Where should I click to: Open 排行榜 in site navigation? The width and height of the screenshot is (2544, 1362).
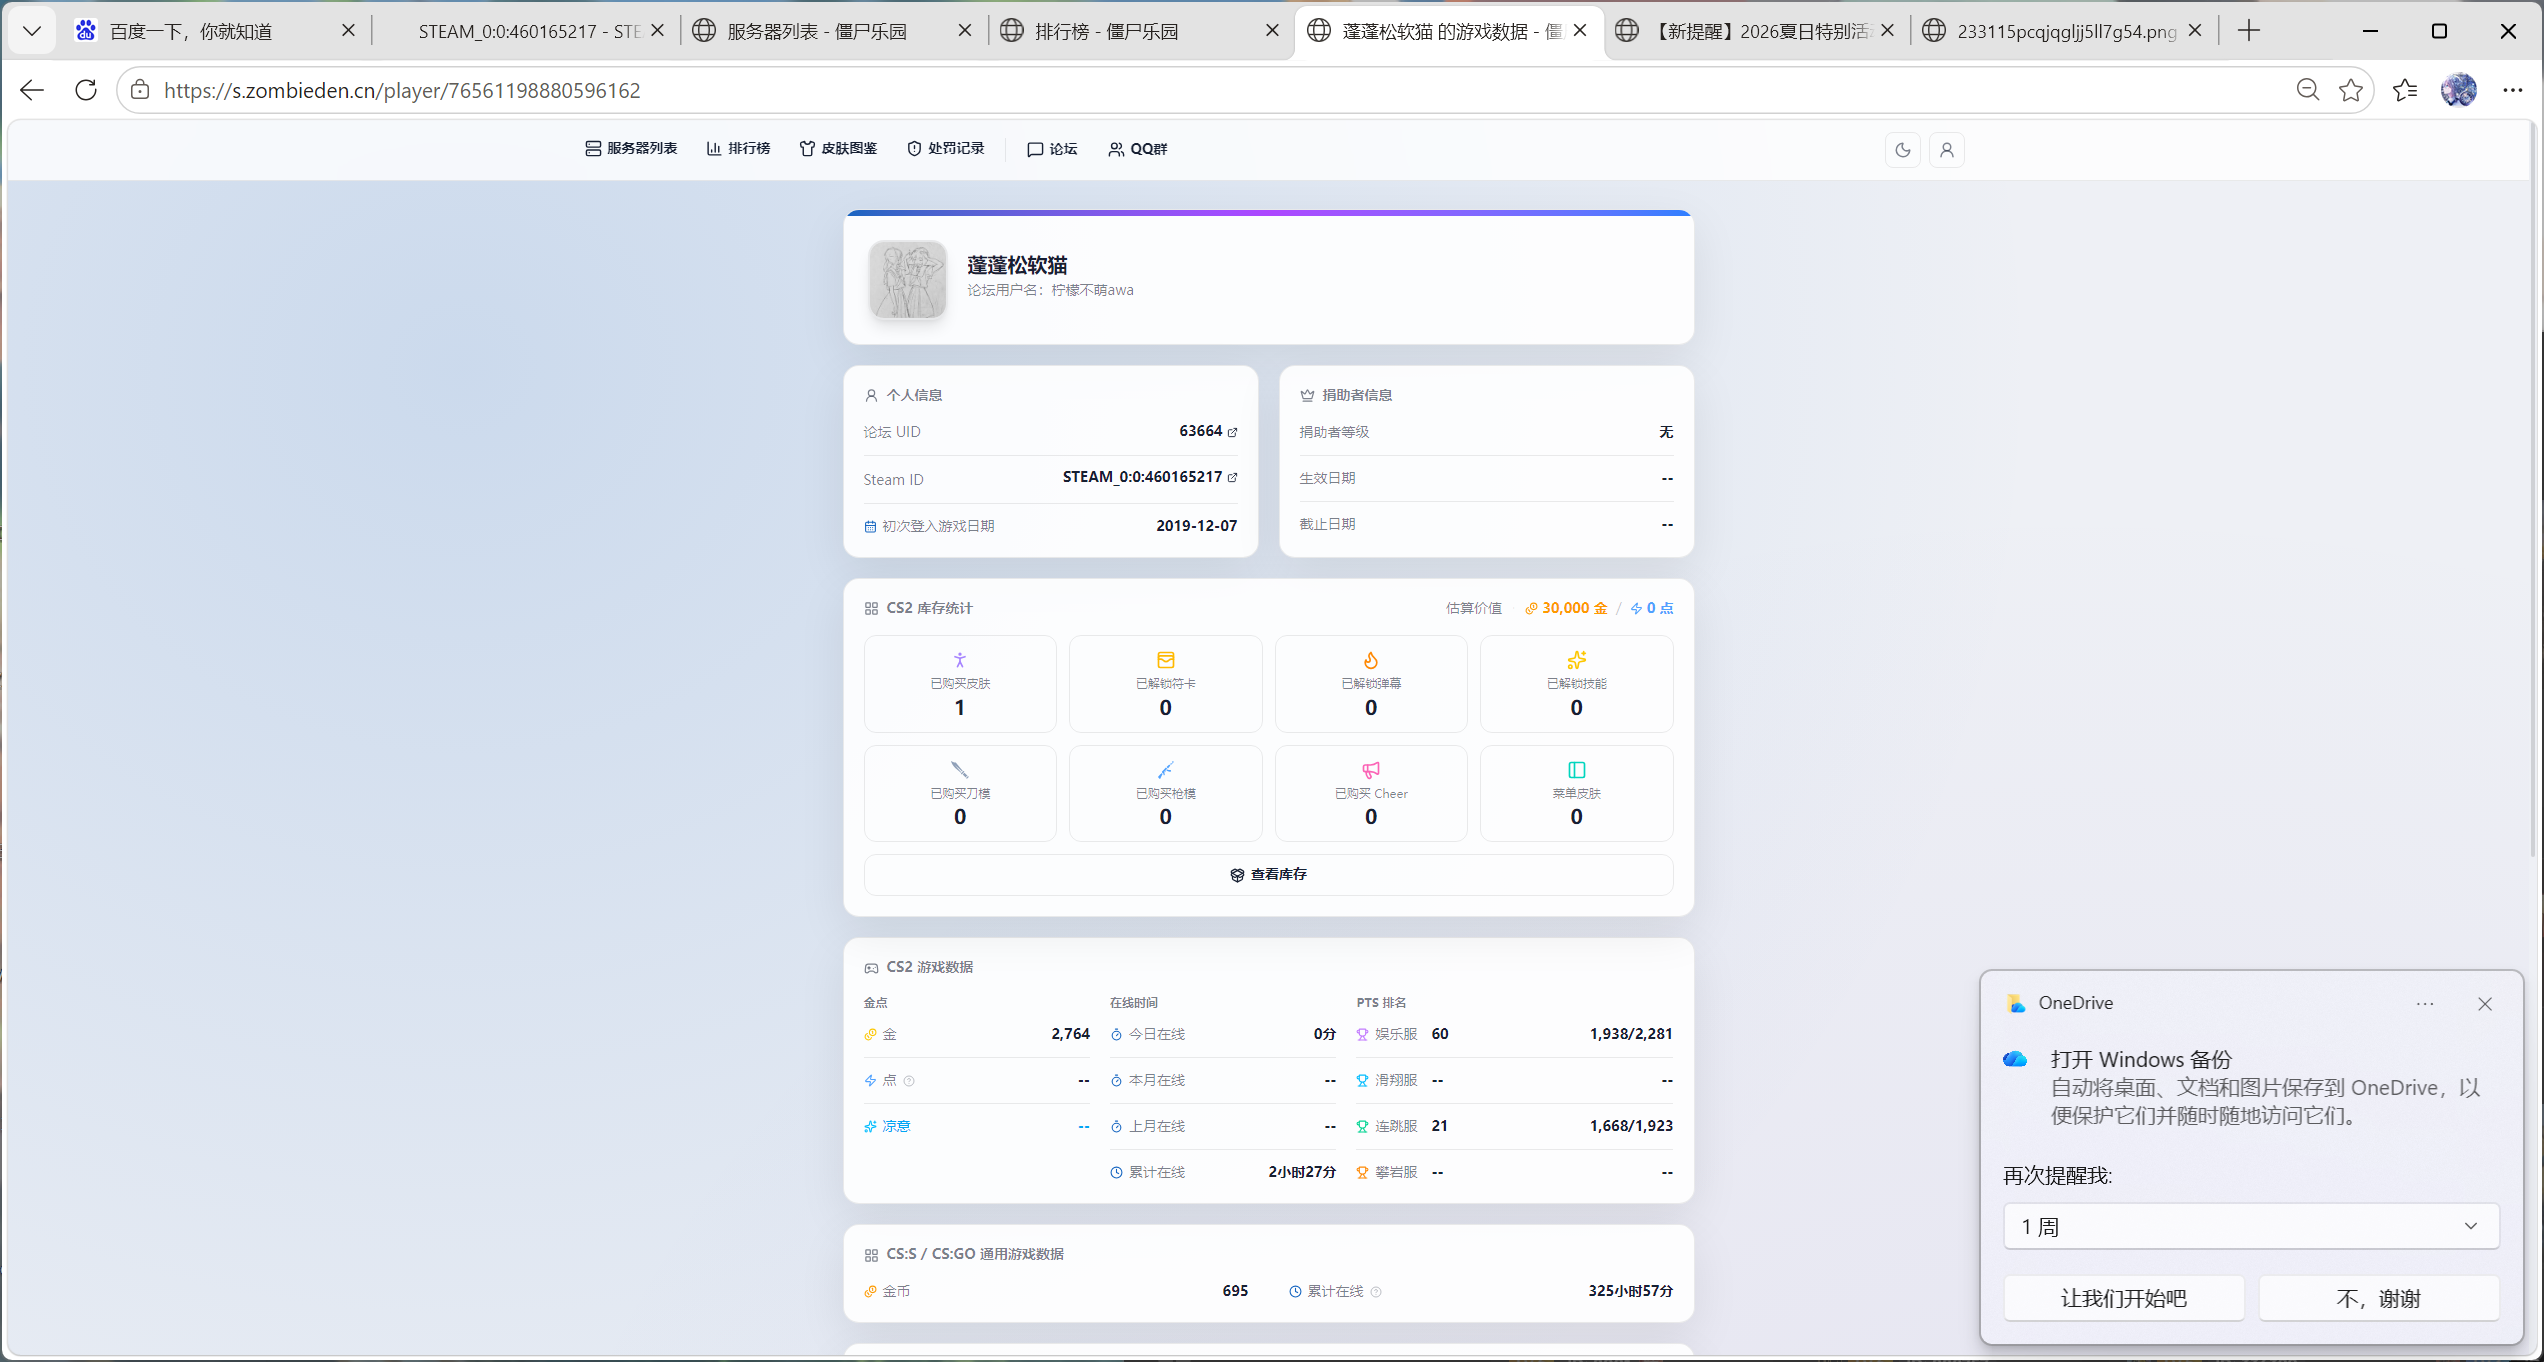pos(738,149)
